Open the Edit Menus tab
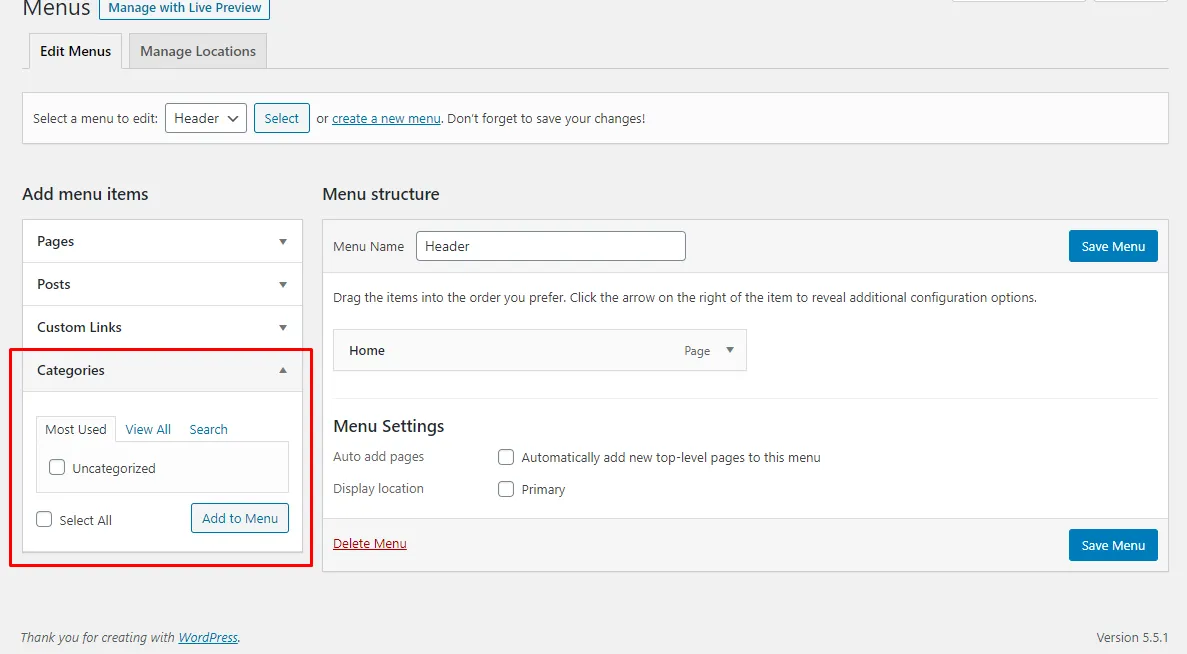1187x654 pixels. click(x=76, y=51)
